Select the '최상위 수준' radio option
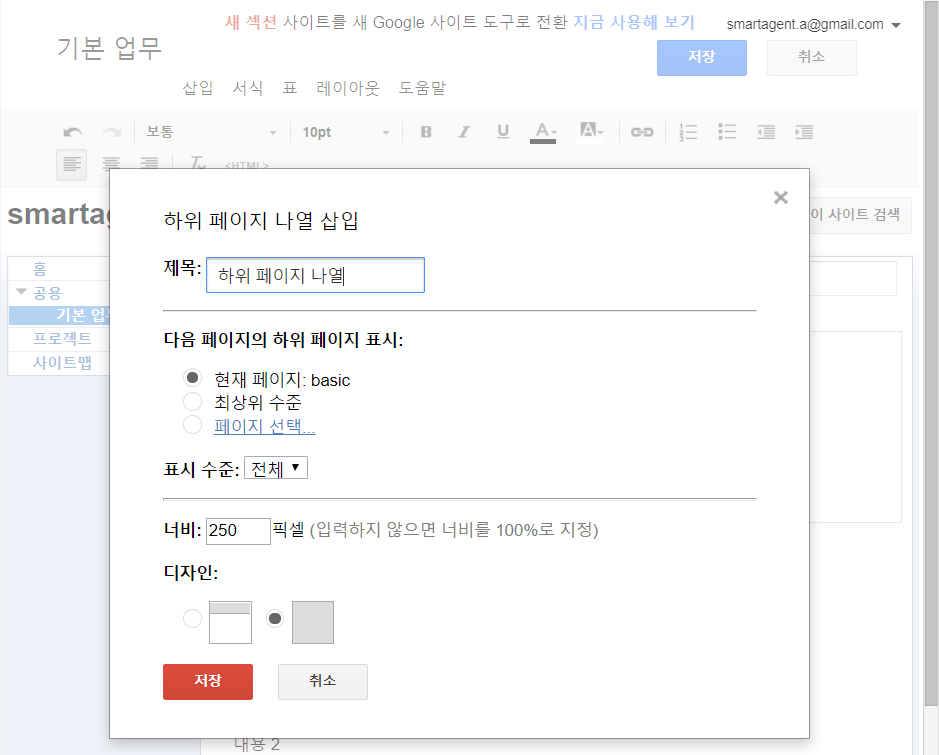This screenshot has width=939, height=755. pos(193,402)
